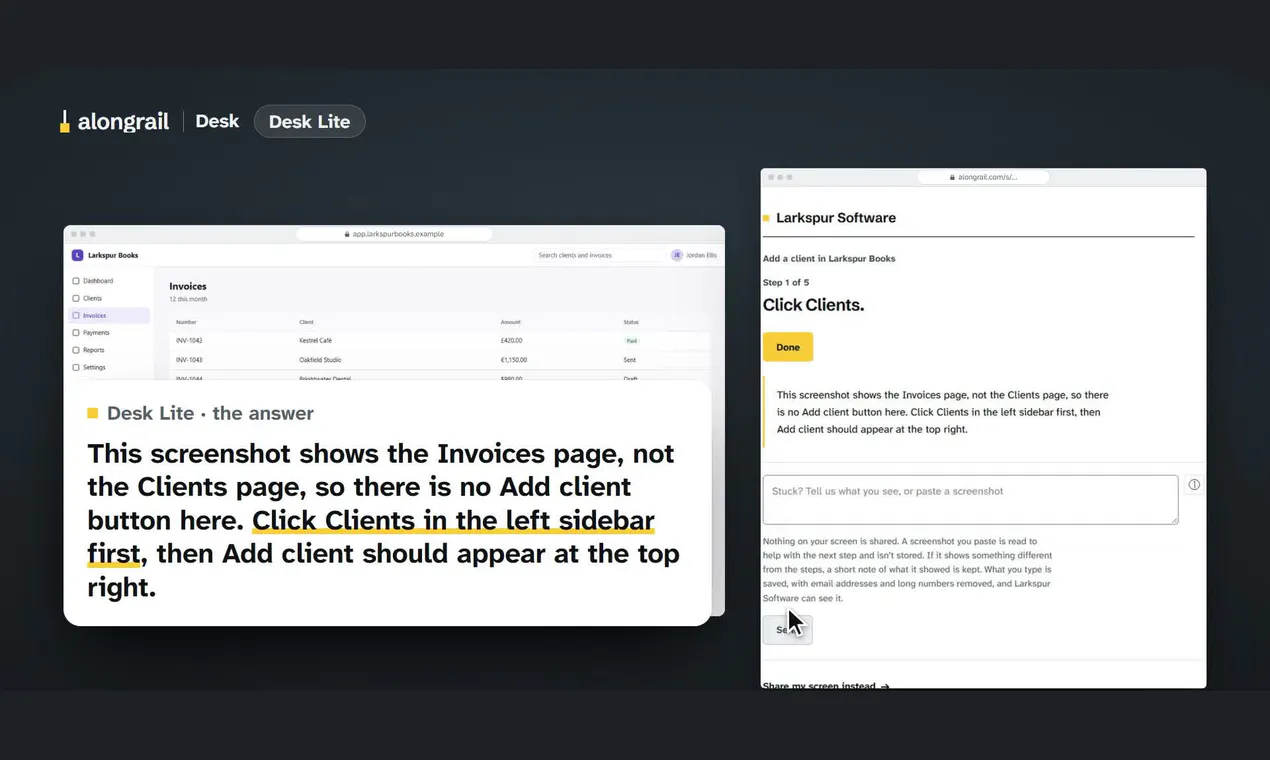Click the Larkspur Software heading
Viewport: 1270px width, 760px height.
(x=836, y=218)
